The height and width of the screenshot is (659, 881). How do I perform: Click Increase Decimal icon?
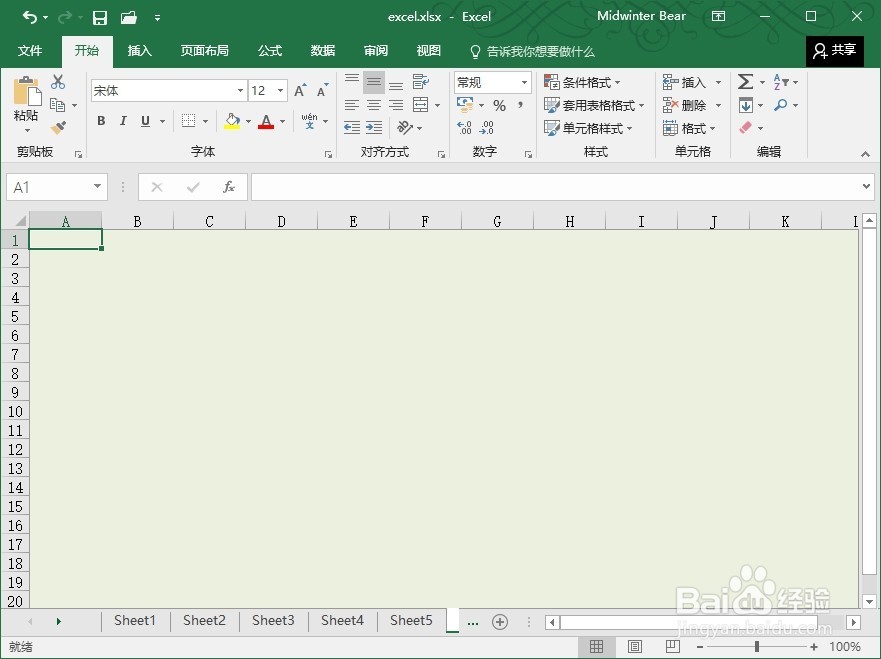(464, 128)
